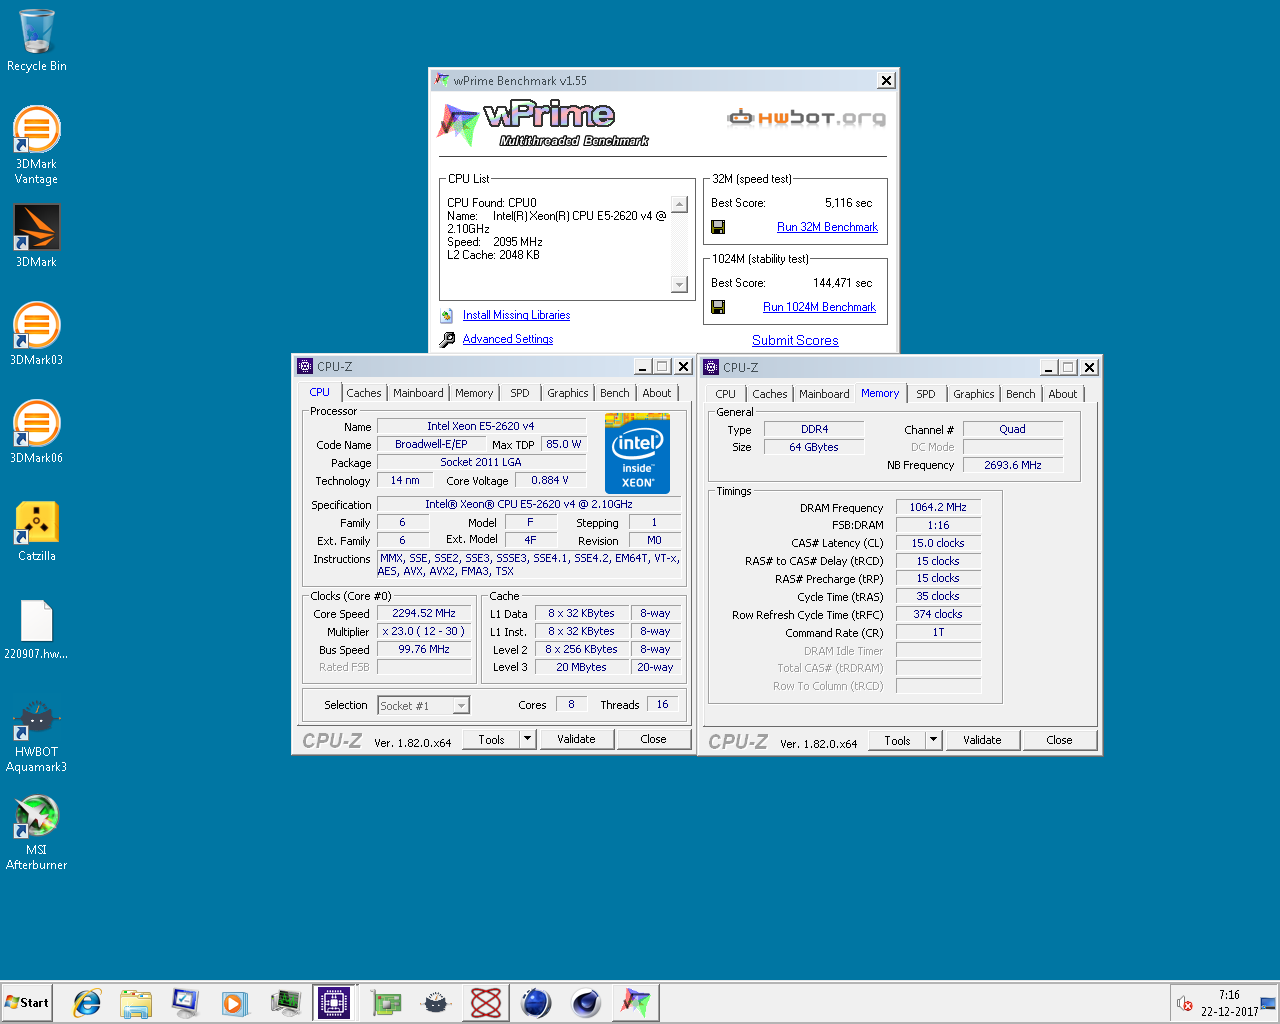1280x1024 pixels.
Task: Click the volume muted tray icon
Action: click(x=1185, y=1003)
